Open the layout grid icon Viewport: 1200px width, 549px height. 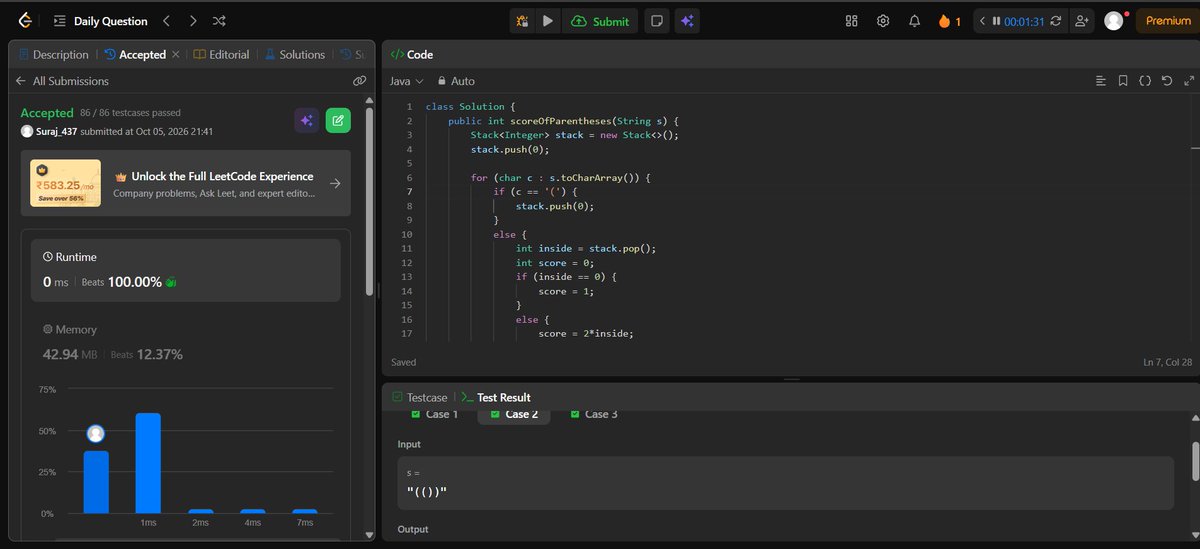click(x=852, y=21)
